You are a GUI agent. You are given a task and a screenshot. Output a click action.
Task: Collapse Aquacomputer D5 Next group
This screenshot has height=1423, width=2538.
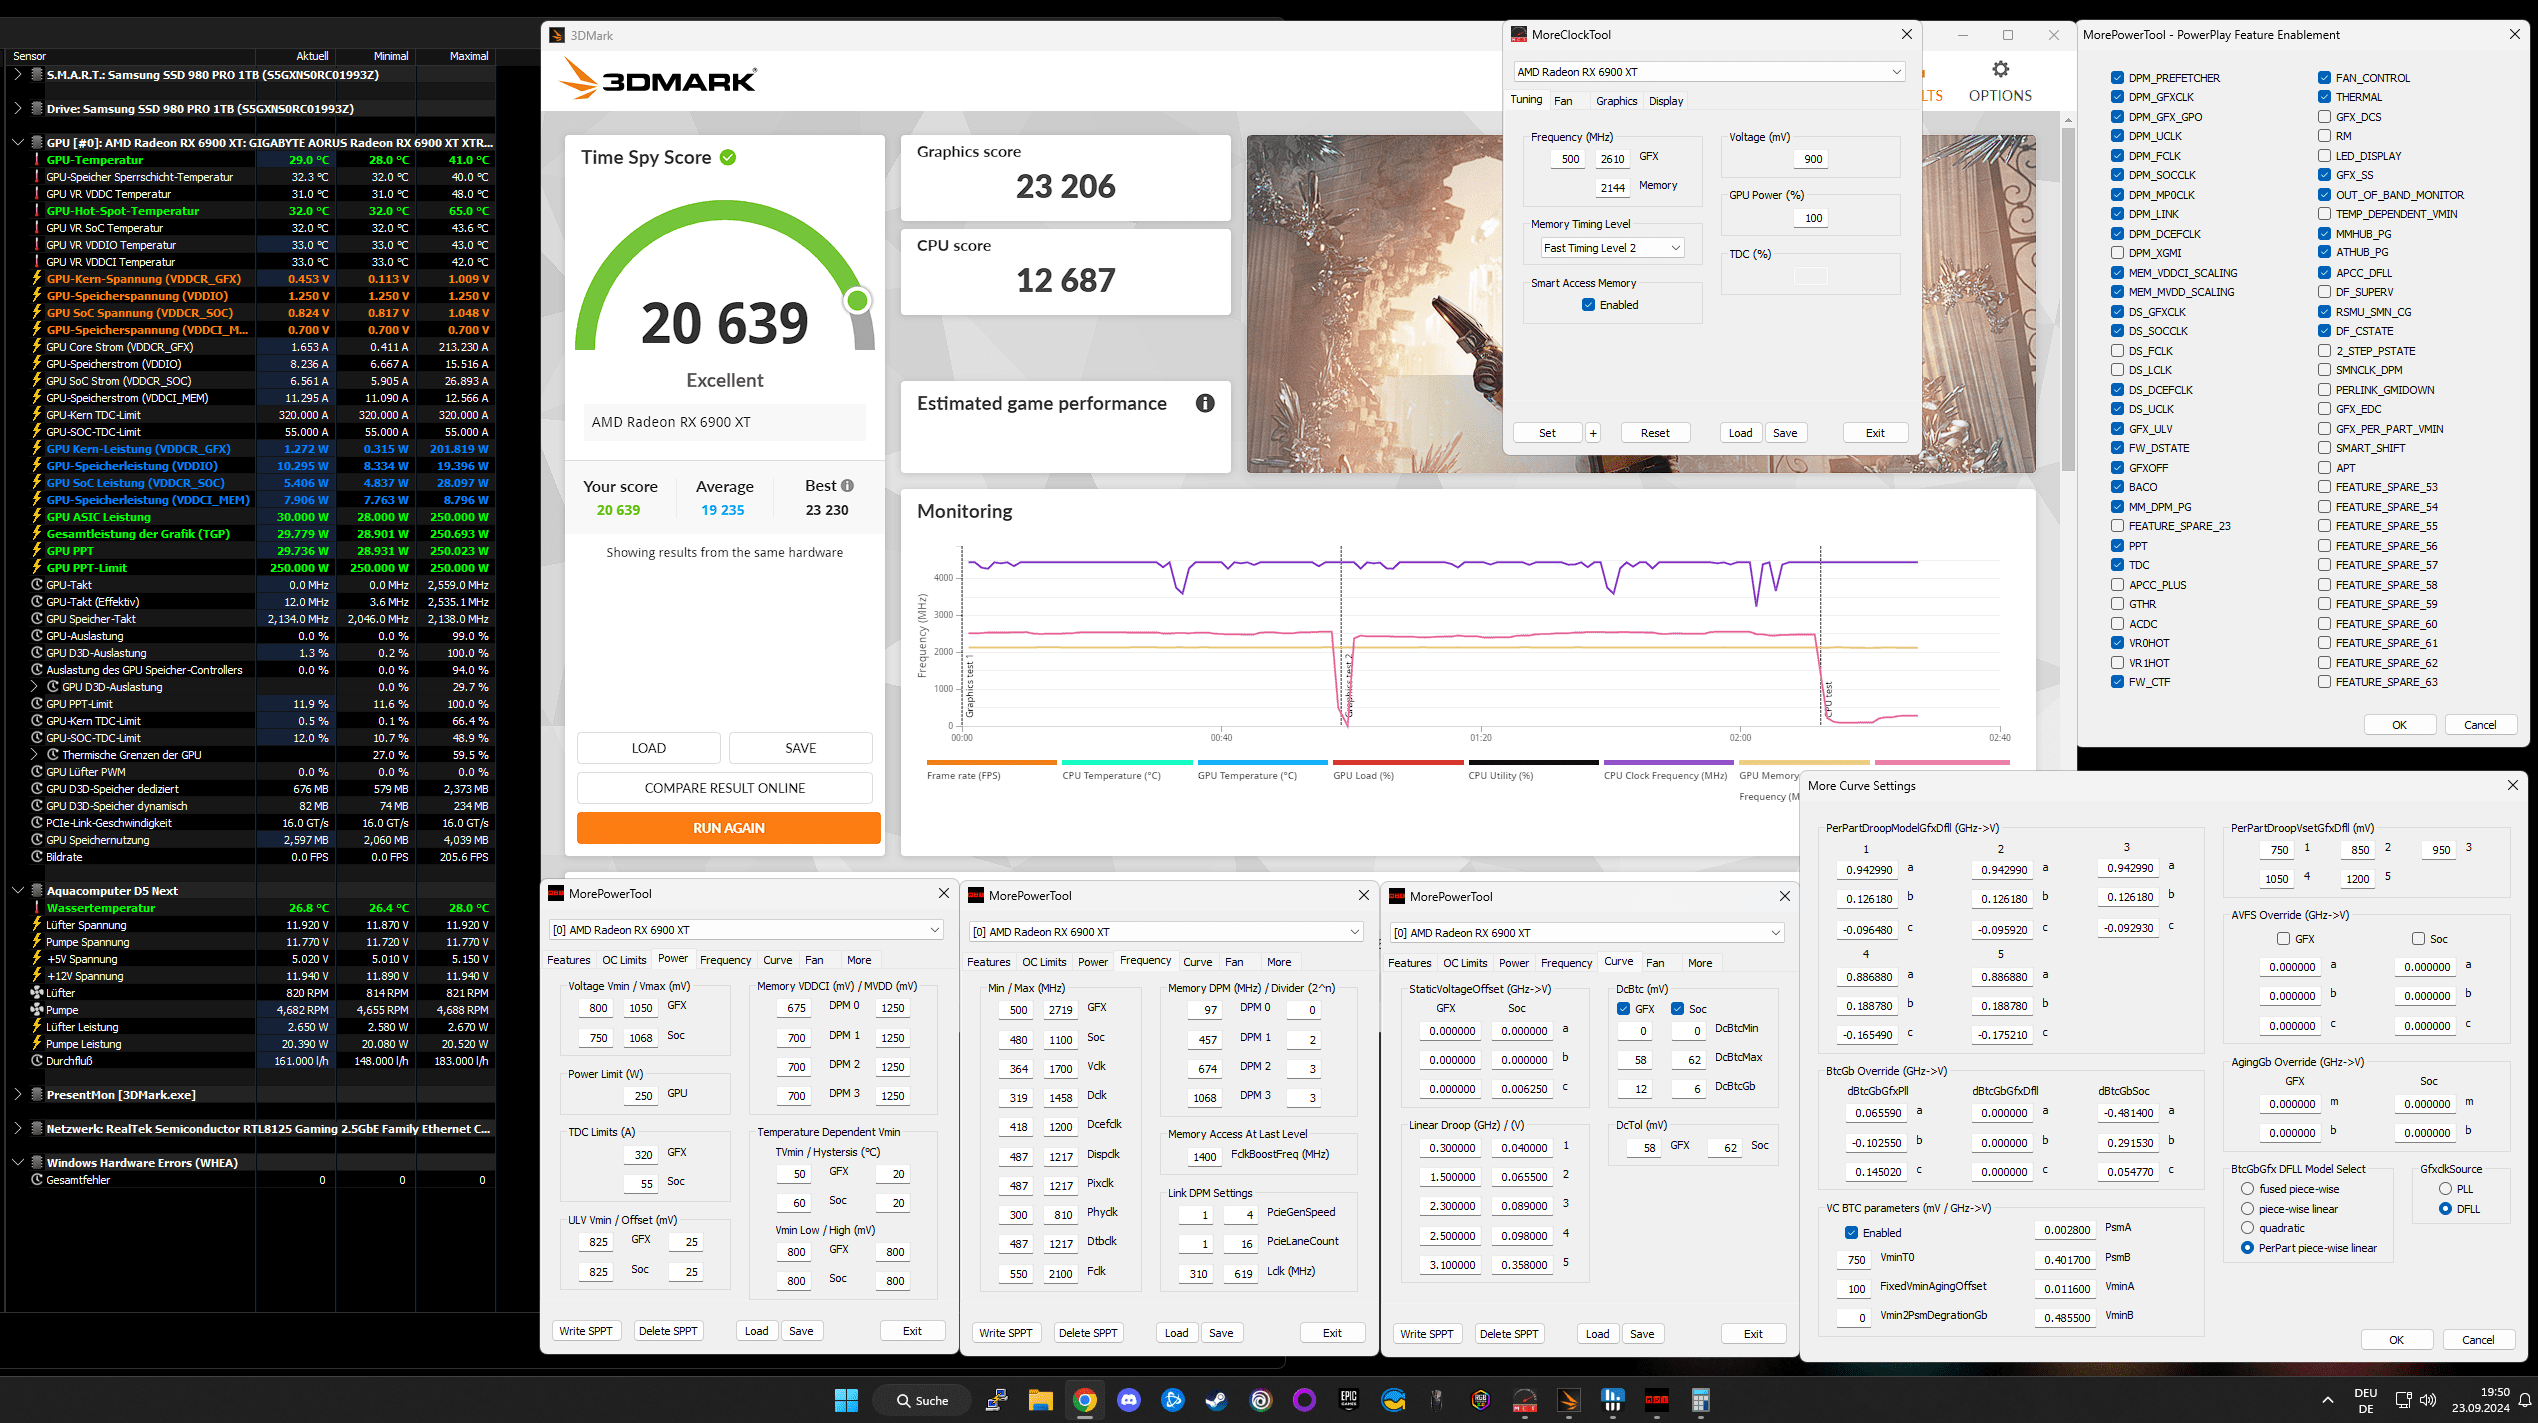18,891
